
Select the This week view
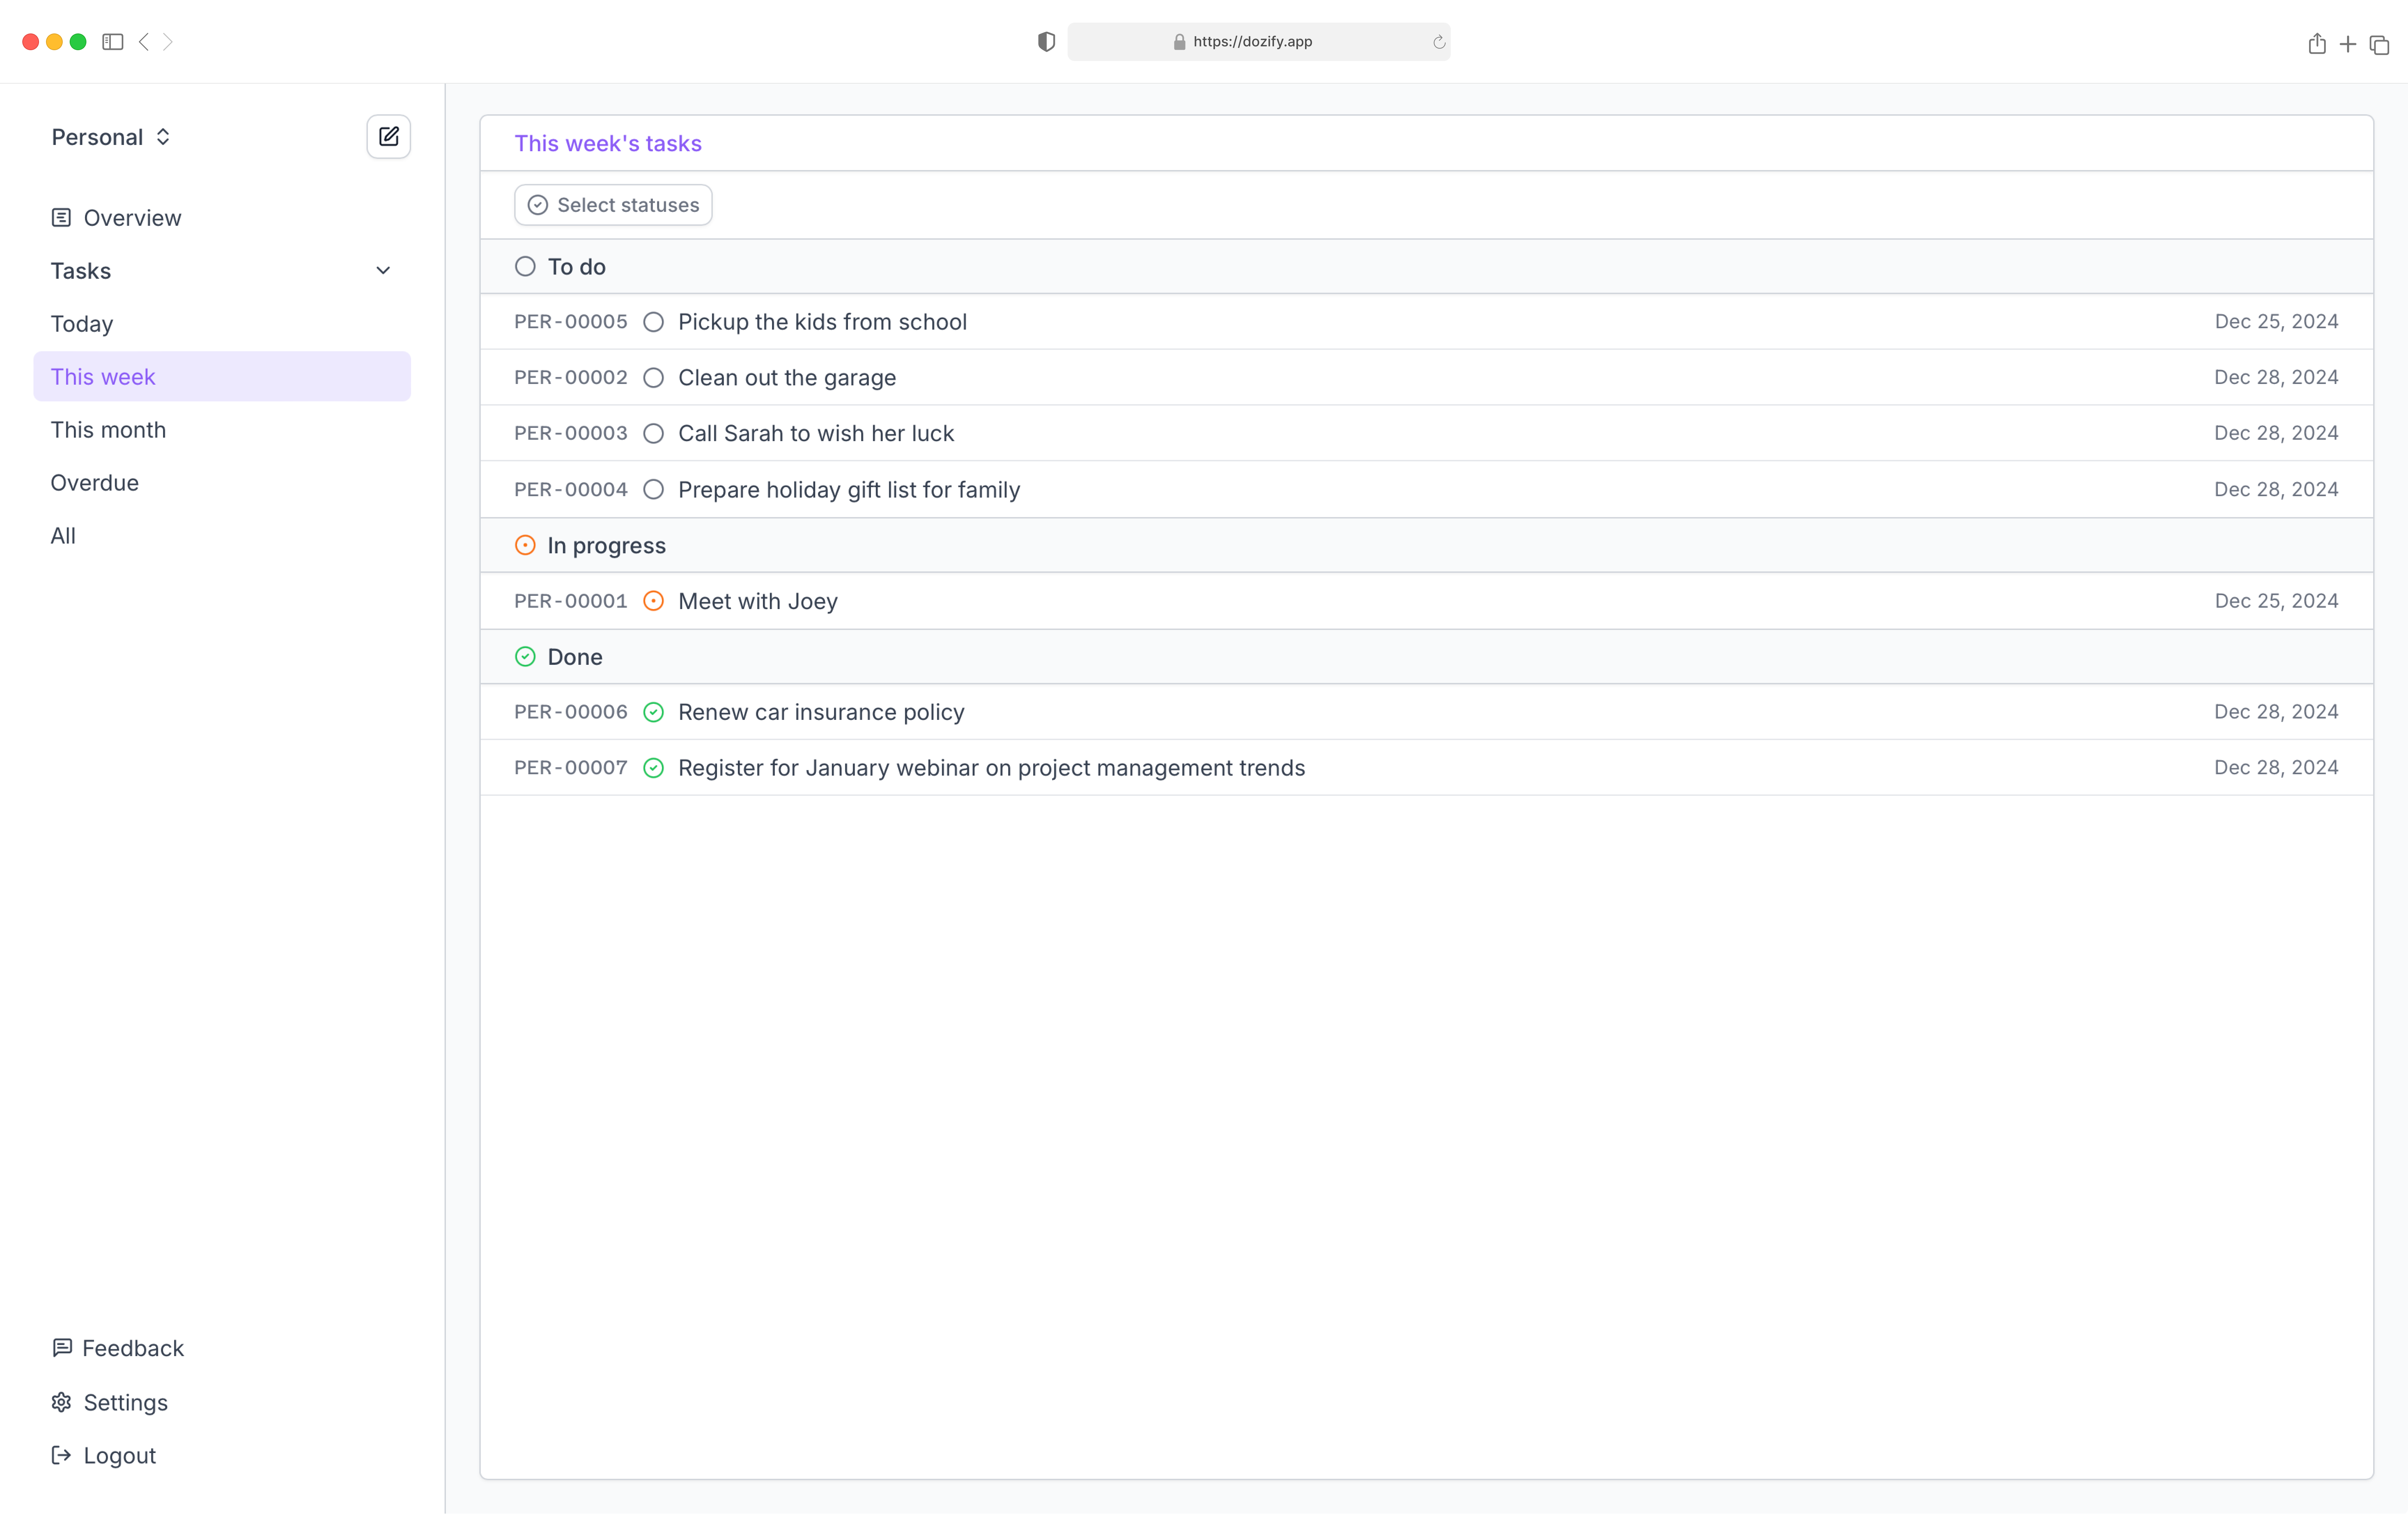pos(222,376)
